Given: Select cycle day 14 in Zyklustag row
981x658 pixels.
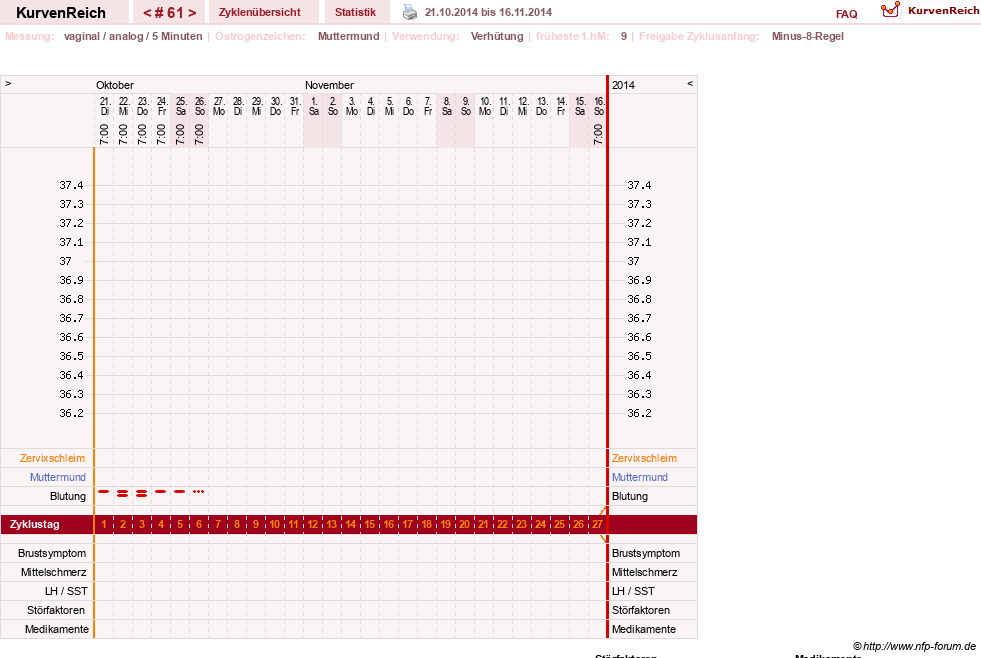Looking at the screenshot, I should (350, 524).
